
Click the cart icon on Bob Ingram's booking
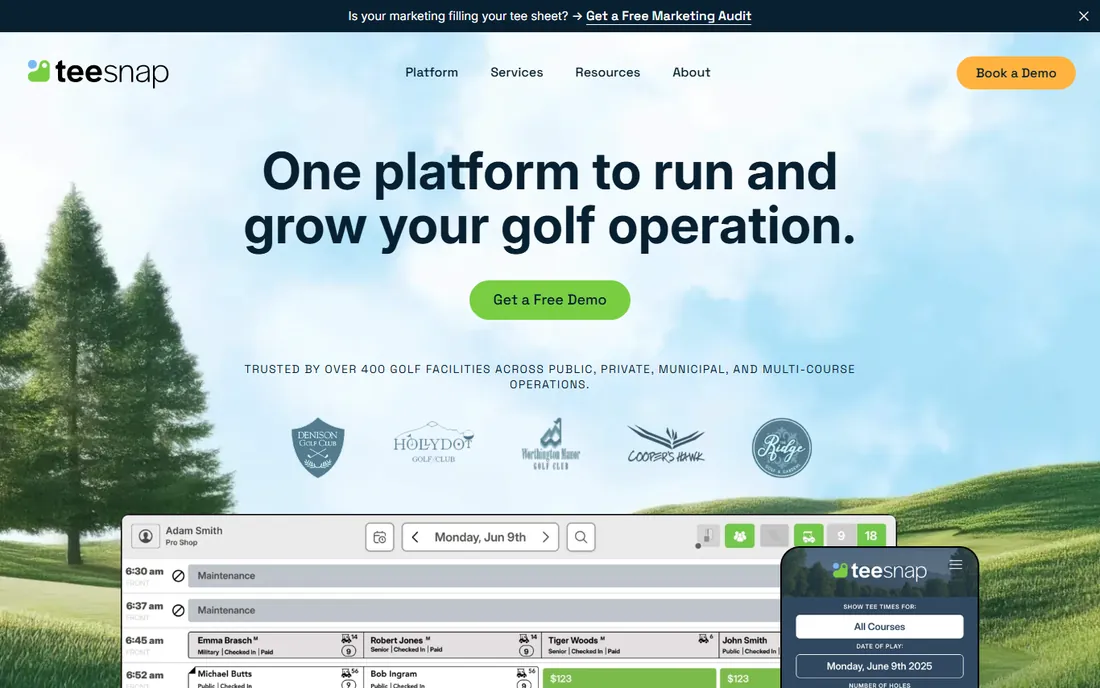pos(523,673)
